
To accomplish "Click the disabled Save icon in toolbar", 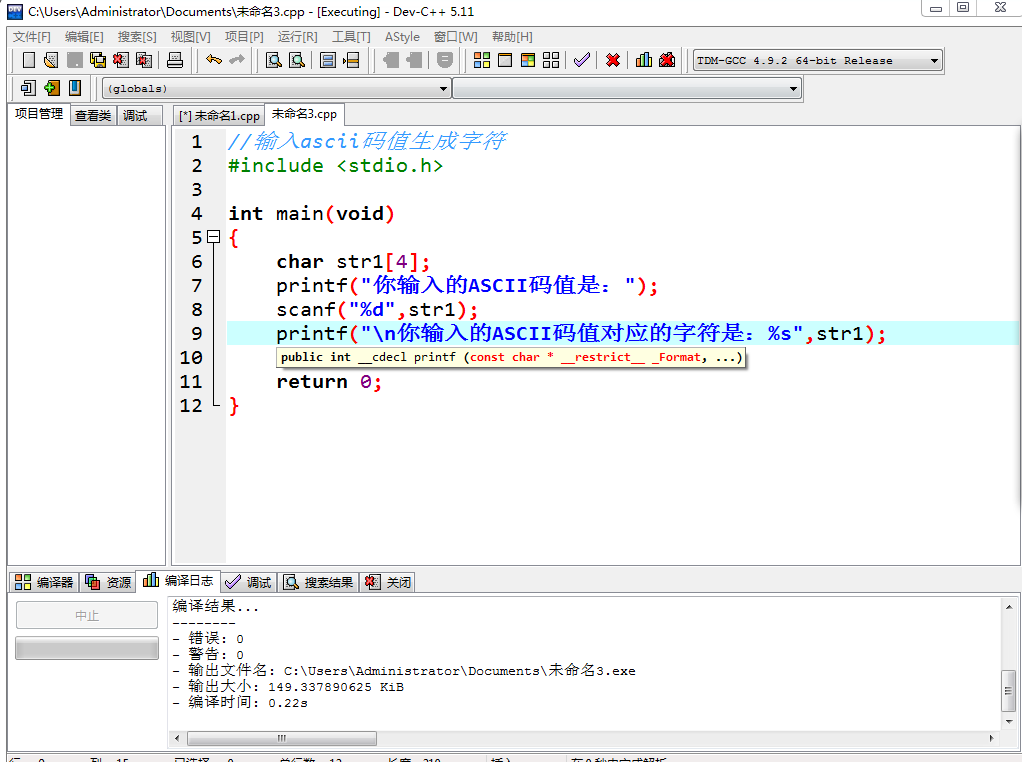I will tap(75, 61).
